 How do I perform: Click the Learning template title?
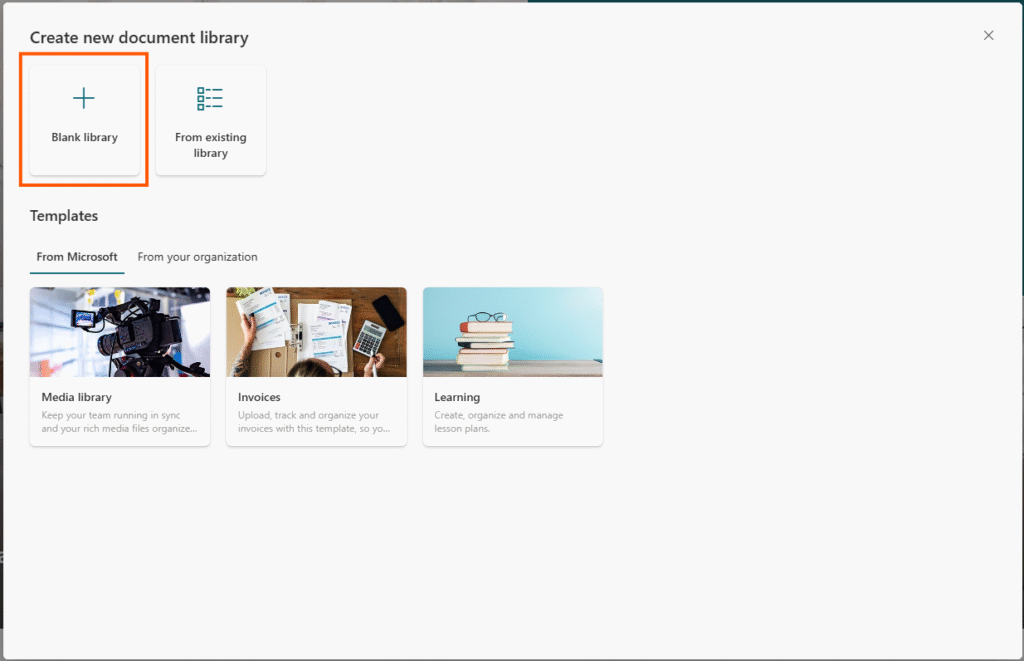[457, 397]
